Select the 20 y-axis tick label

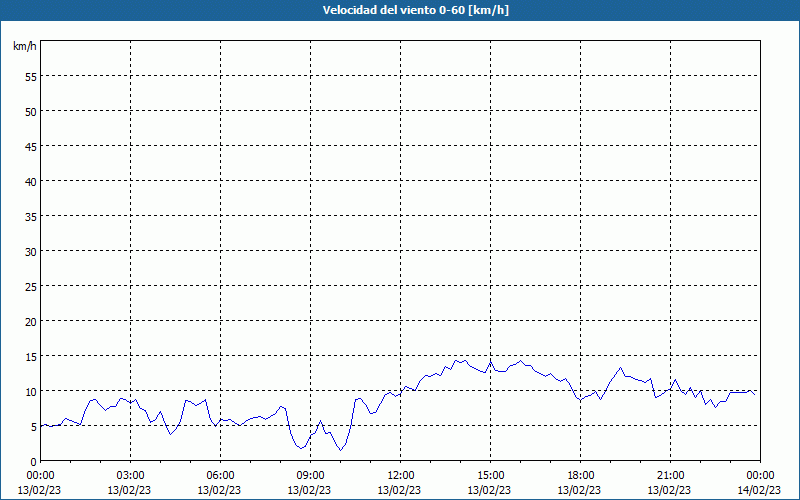[31, 321]
